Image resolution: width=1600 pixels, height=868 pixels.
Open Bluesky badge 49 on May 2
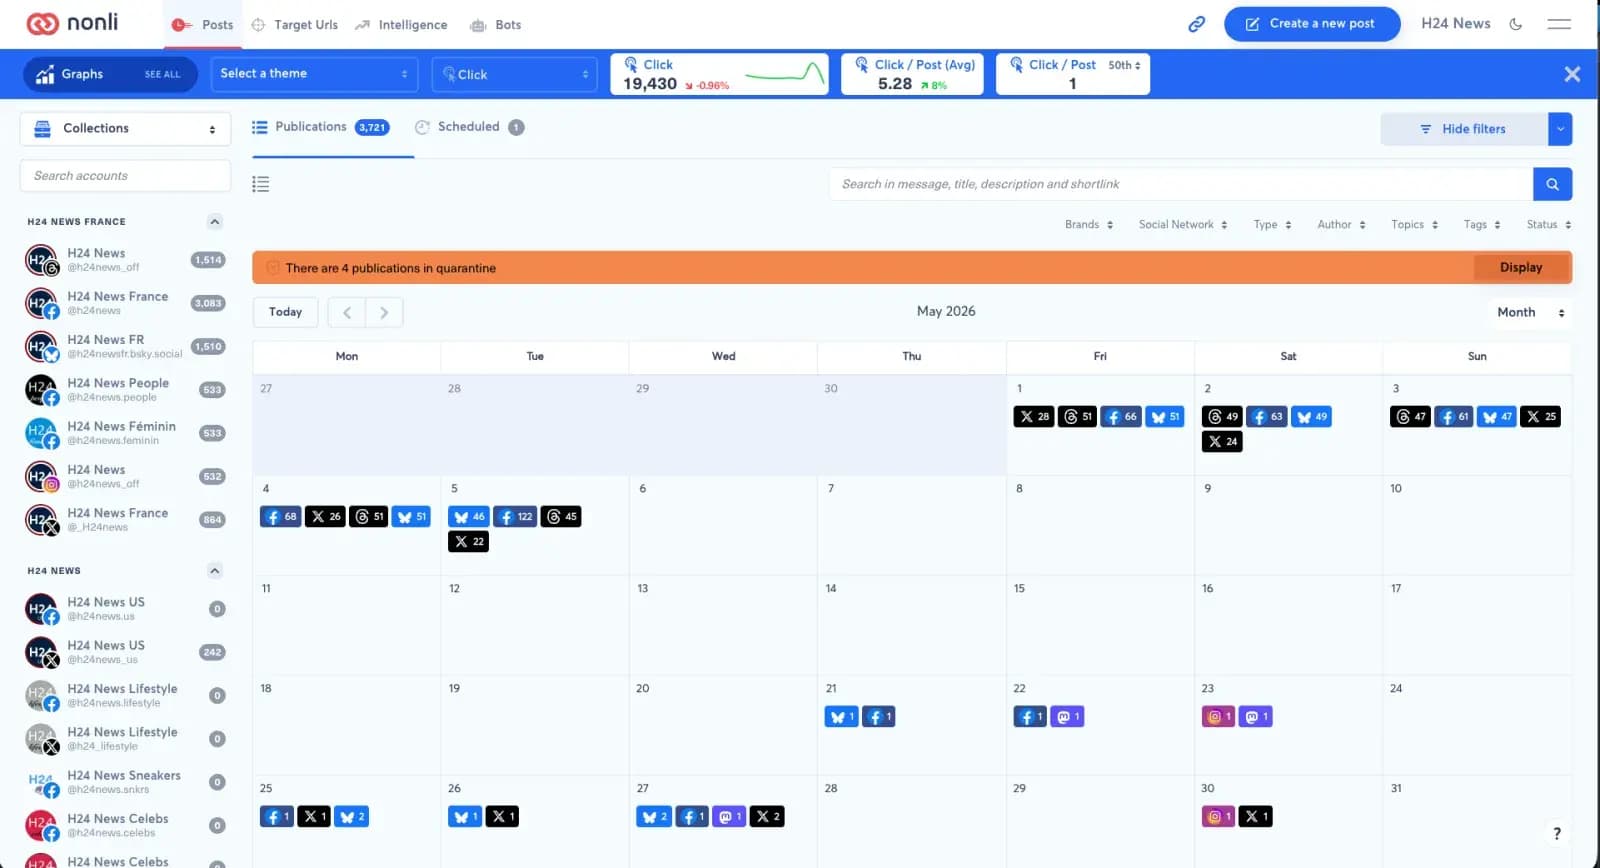coord(1311,417)
